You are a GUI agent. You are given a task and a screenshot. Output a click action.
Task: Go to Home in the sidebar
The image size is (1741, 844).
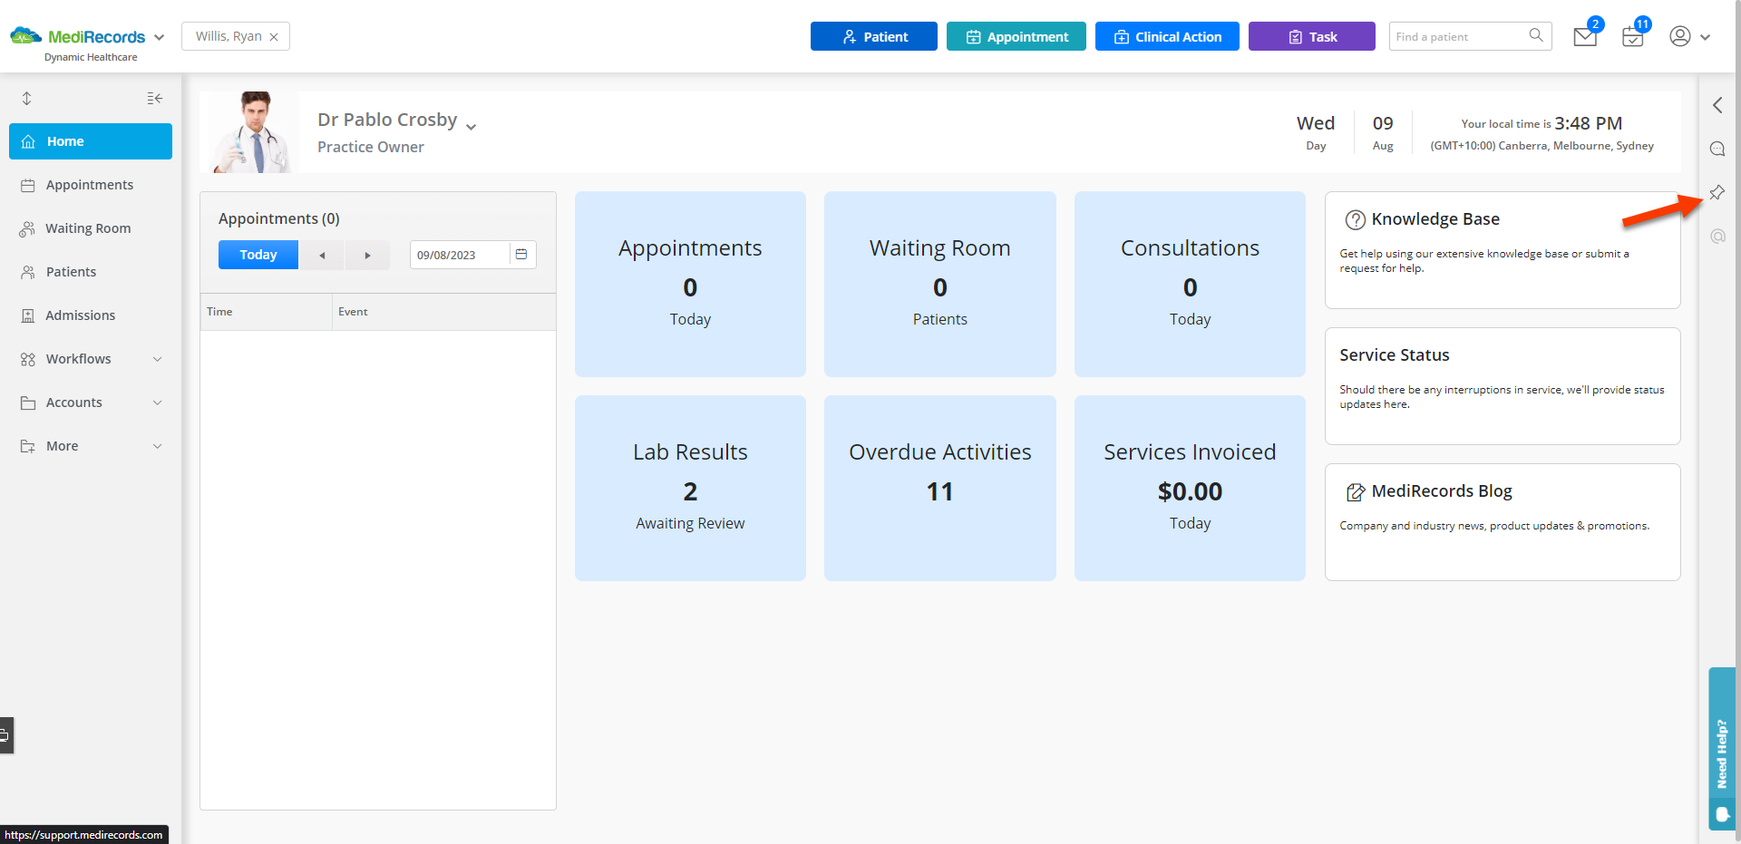click(x=90, y=141)
